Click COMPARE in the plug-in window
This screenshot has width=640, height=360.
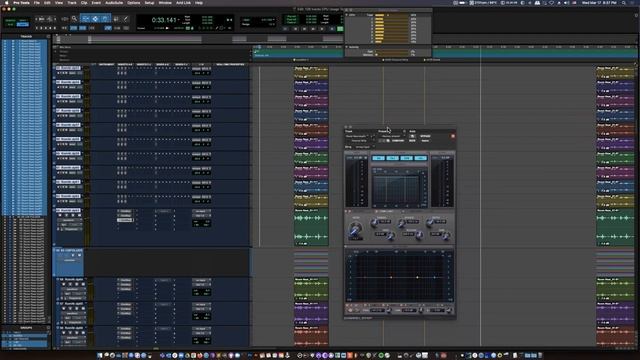(398, 141)
